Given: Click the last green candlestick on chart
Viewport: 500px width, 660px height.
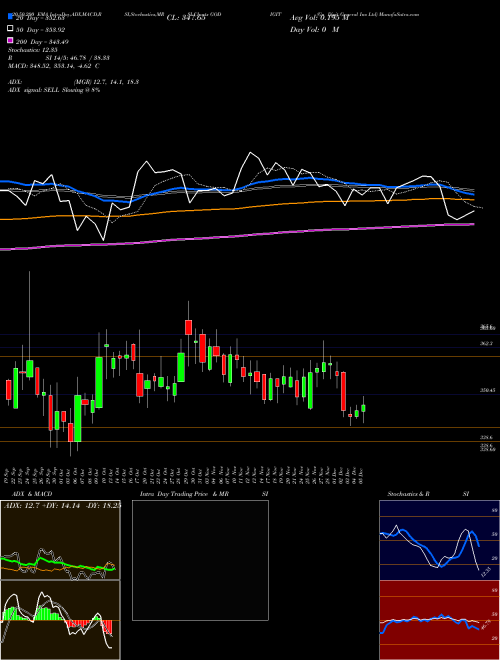Looking at the screenshot, I should click(363, 408).
